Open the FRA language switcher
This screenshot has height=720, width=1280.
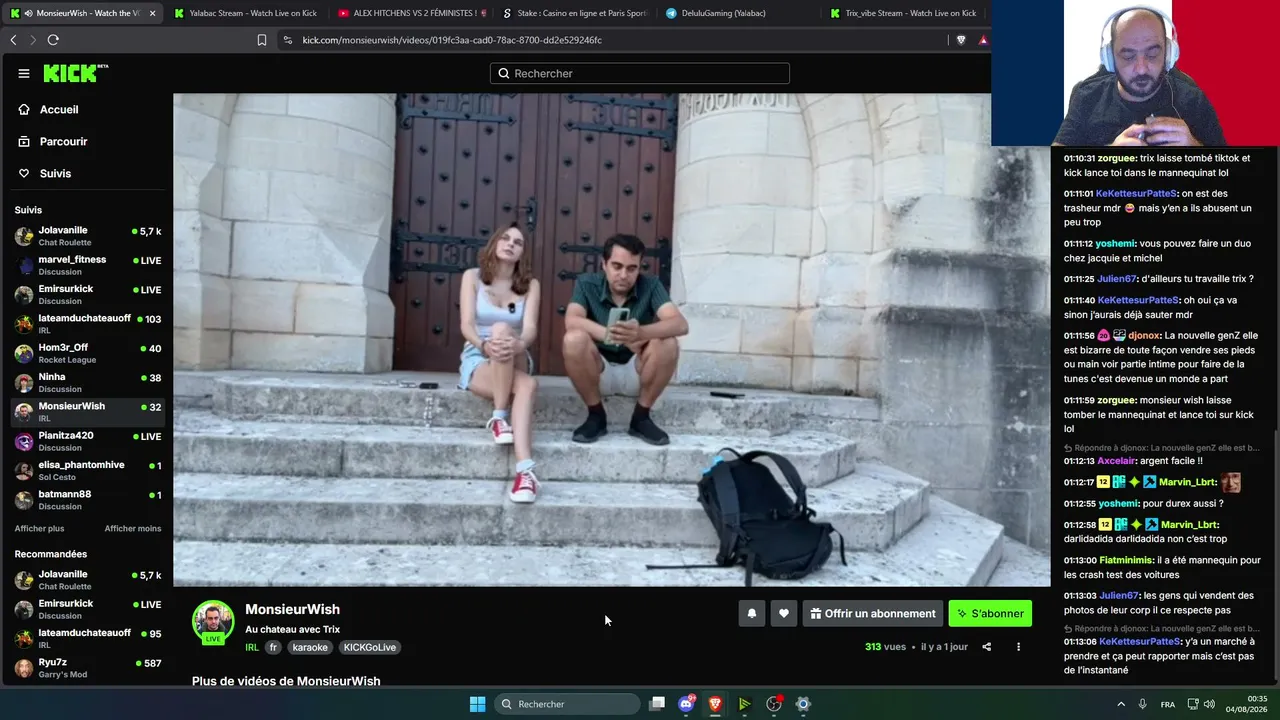[x=1168, y=704]
